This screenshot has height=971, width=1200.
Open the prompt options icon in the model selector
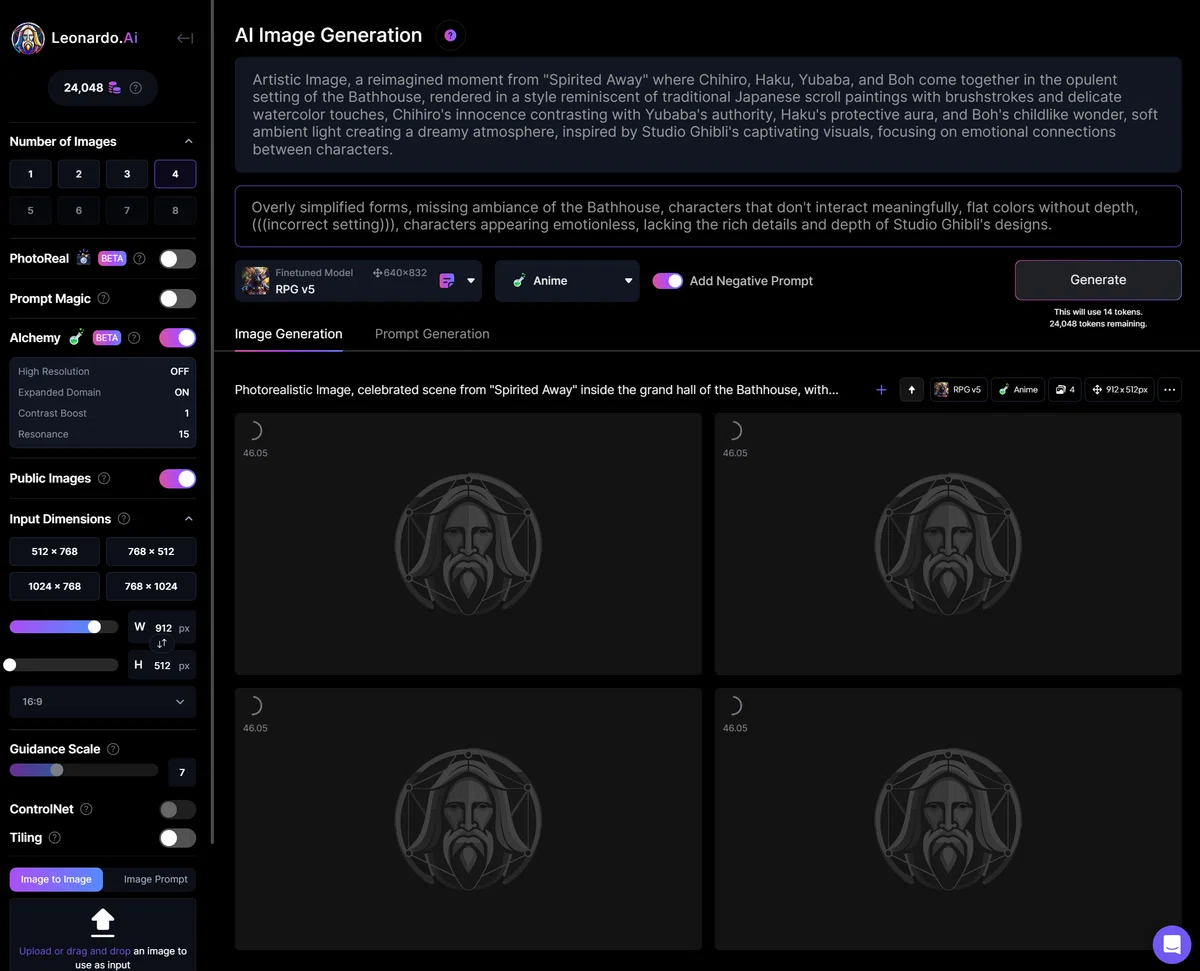click(x=447, y=281)
